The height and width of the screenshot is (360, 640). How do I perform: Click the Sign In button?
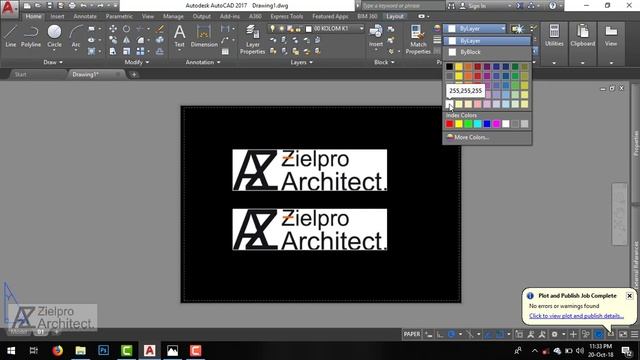coord(473,6)
